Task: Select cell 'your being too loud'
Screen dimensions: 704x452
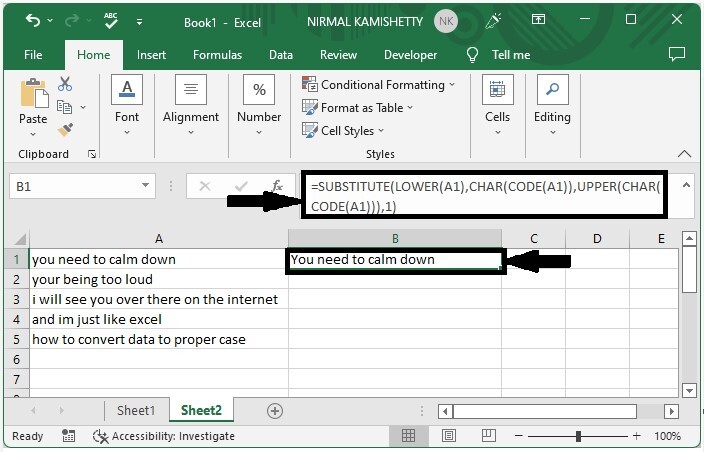Action: (x=159, y=279)
